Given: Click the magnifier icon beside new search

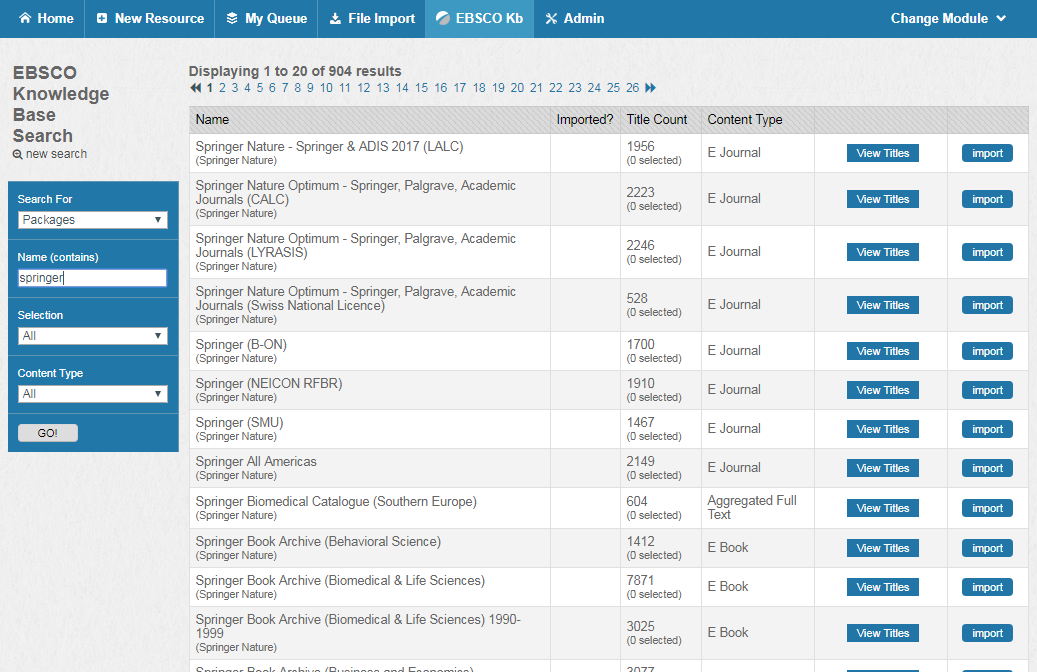Looking at the screenshot, I should tap(18, 154).
